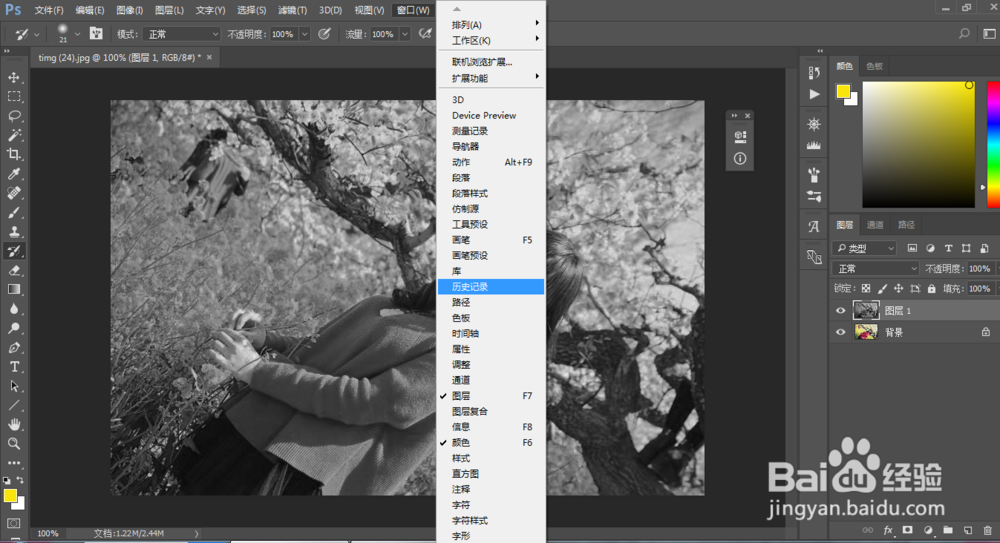Viewport: 1000px width, 543px height.
Task: Click the create new layer icon
Action: coord(968,530)
